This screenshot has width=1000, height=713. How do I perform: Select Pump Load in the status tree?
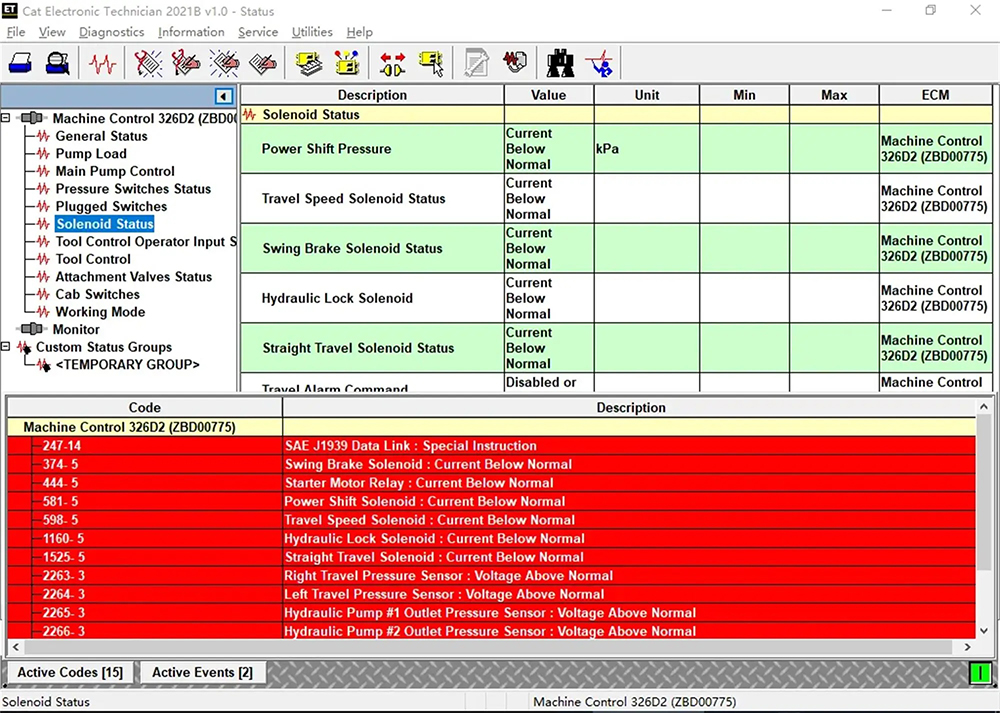tap(90, 154)
